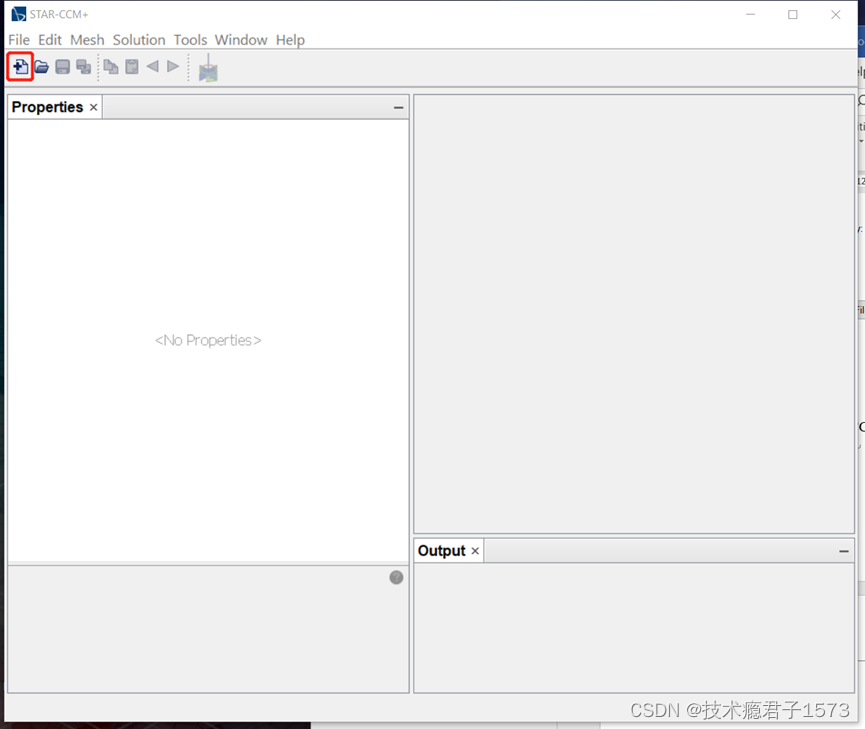The image size is (865, 729).
Task: Click the geometry scene toolbar icon
Action: [208, 68]
